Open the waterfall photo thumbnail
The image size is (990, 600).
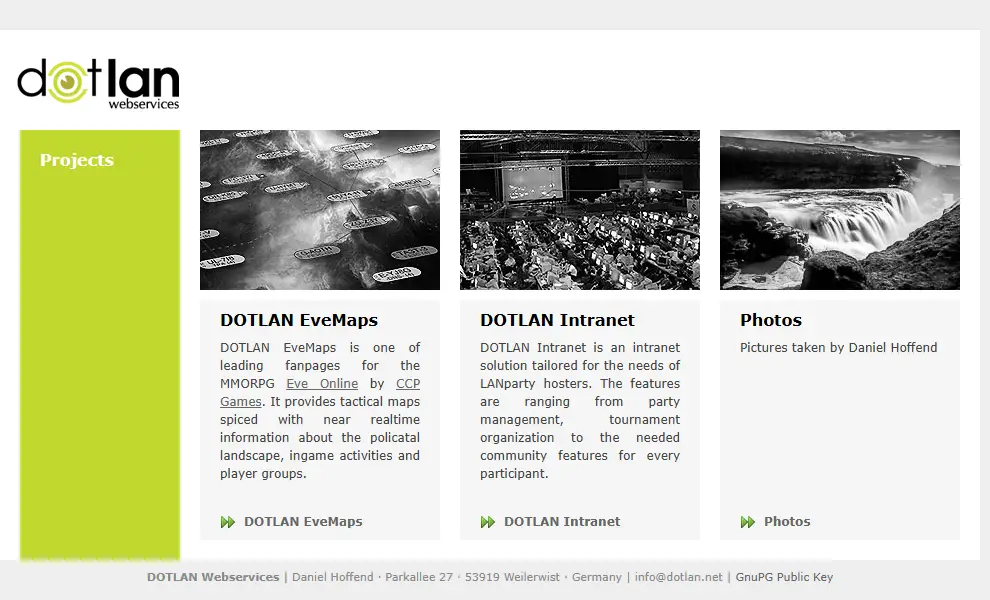click(840, 210)
